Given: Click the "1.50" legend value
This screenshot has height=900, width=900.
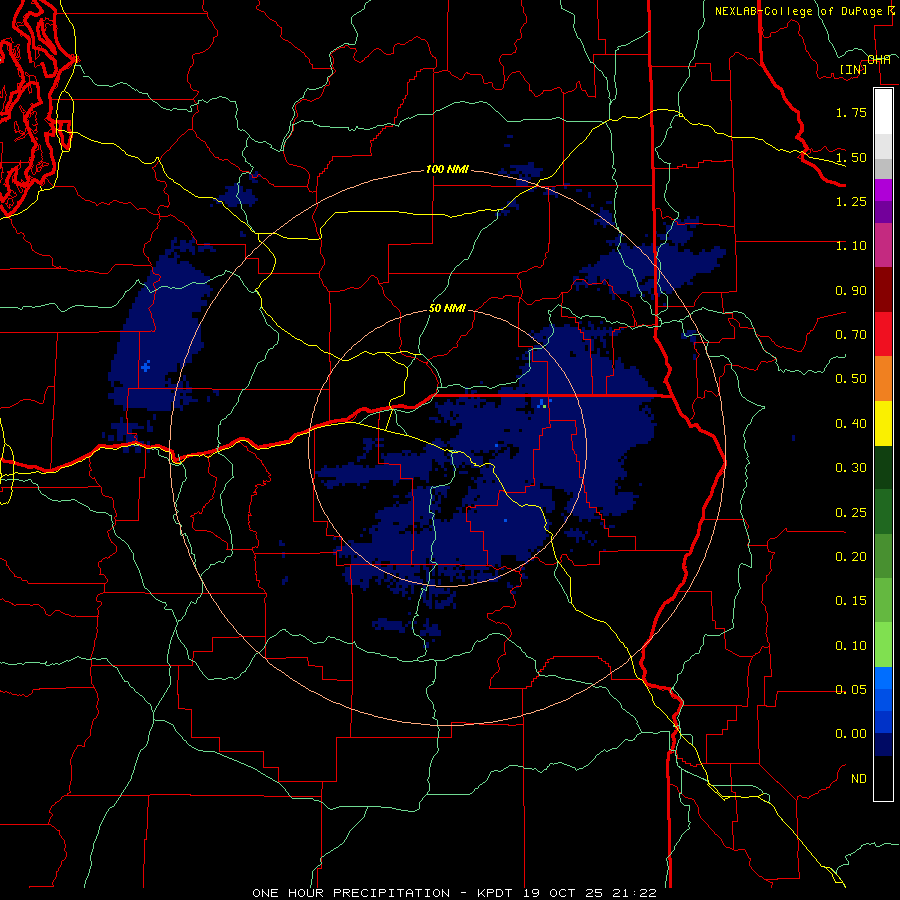Looking at the screenshot, I should coord(851,157).
